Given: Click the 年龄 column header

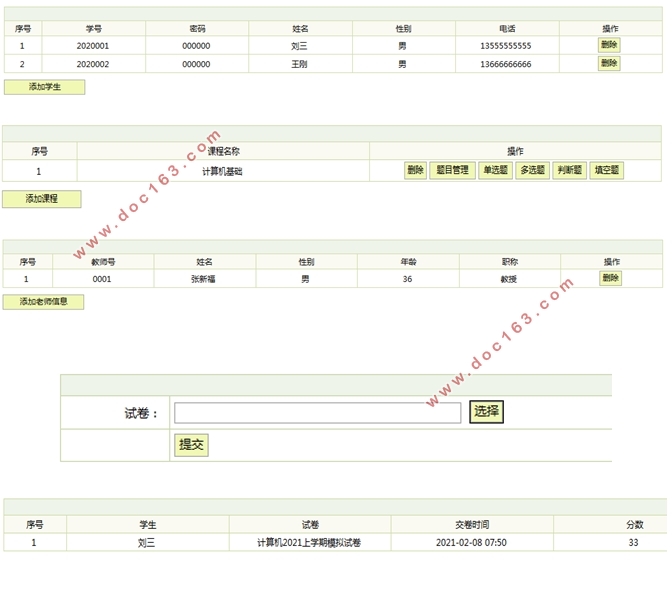Looking at the screenshot, I should [x=408, y=262].
